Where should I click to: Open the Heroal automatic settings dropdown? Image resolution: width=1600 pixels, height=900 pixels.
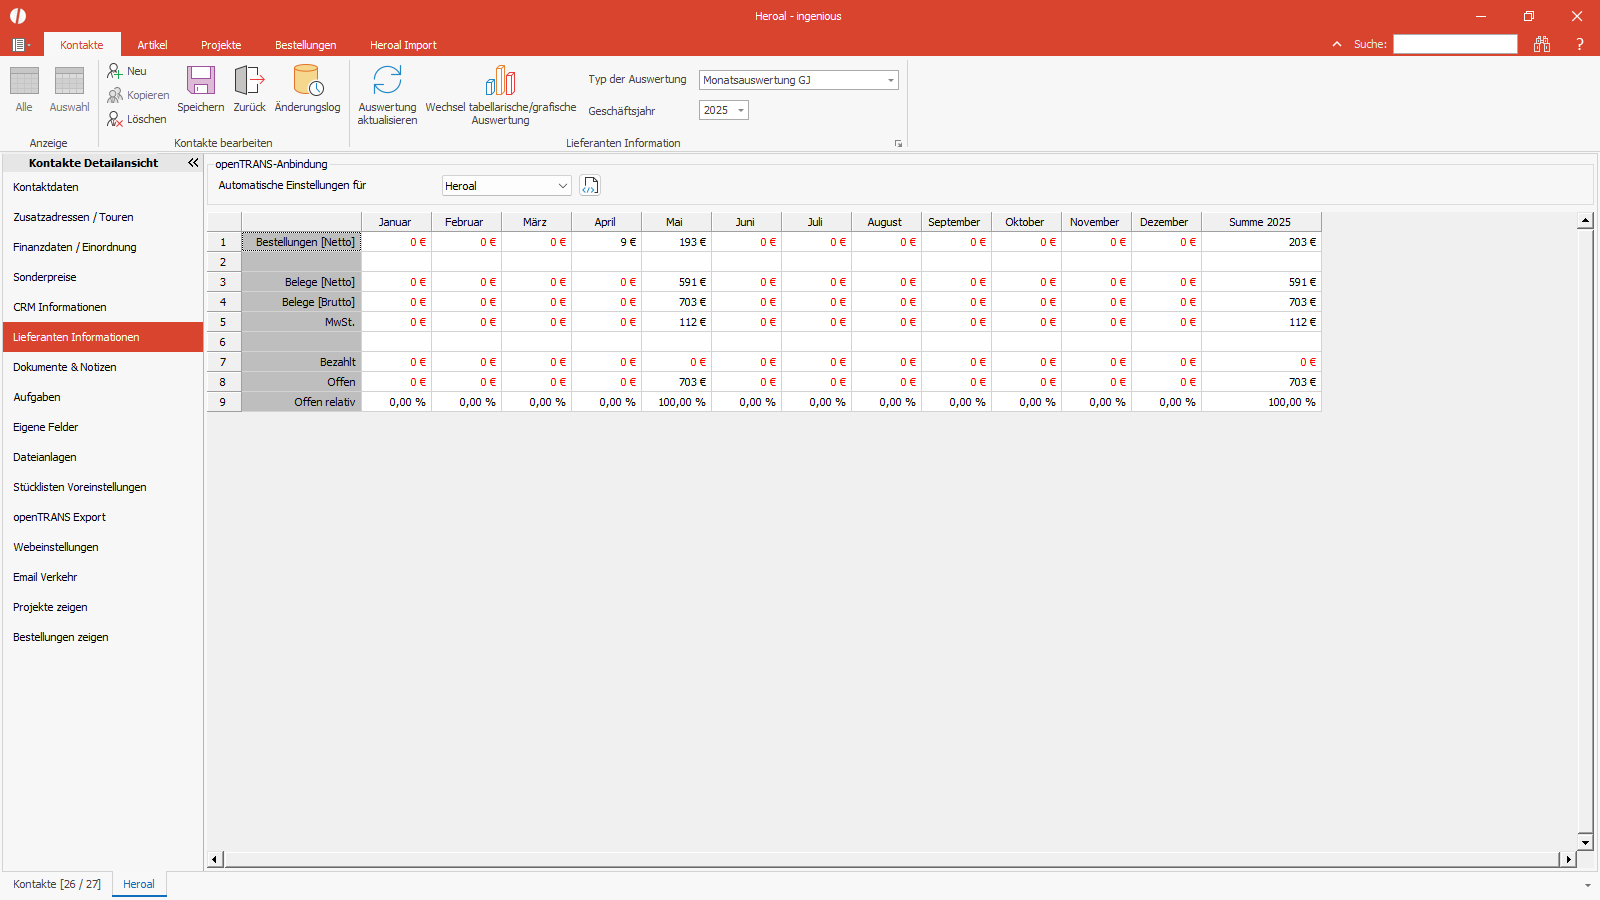(x=562, y=186)
